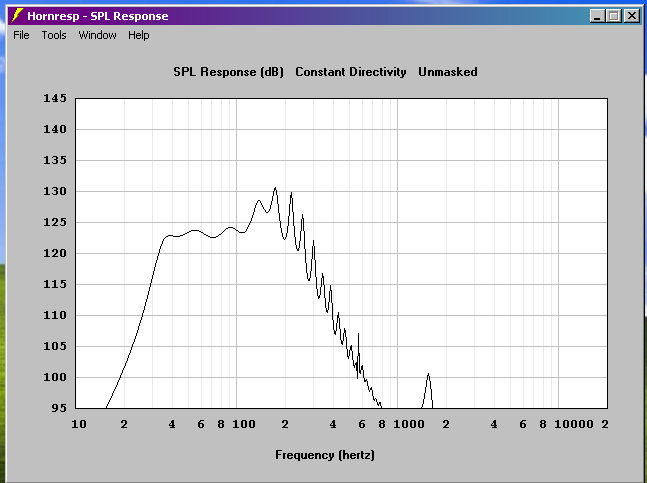
Task: Open the Window menu
Action: click(97, 35)
